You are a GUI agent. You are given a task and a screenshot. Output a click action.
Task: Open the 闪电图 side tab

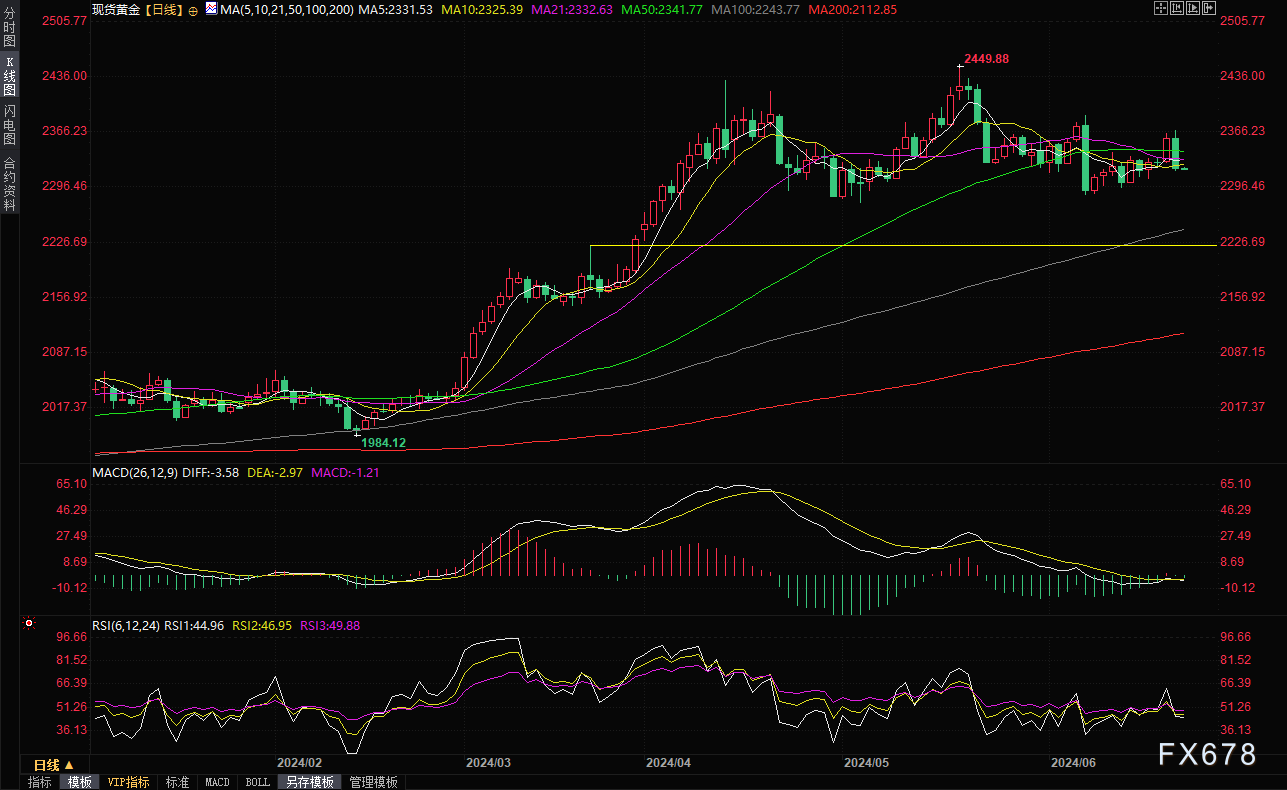click(9, 125)
